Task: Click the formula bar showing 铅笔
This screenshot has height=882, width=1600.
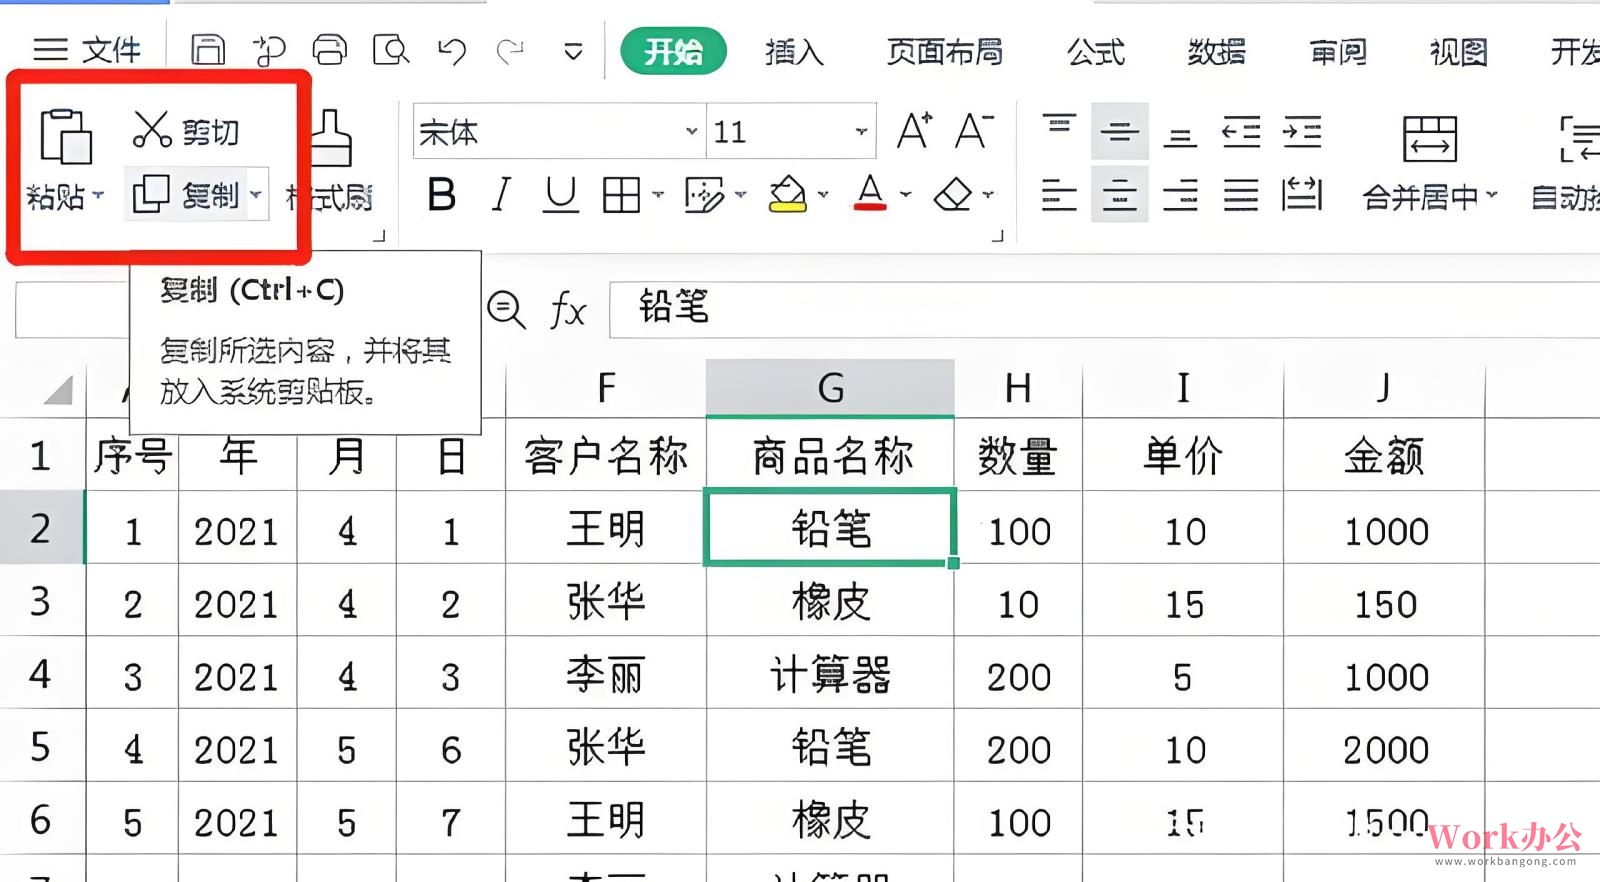Action: (1104, 309)
